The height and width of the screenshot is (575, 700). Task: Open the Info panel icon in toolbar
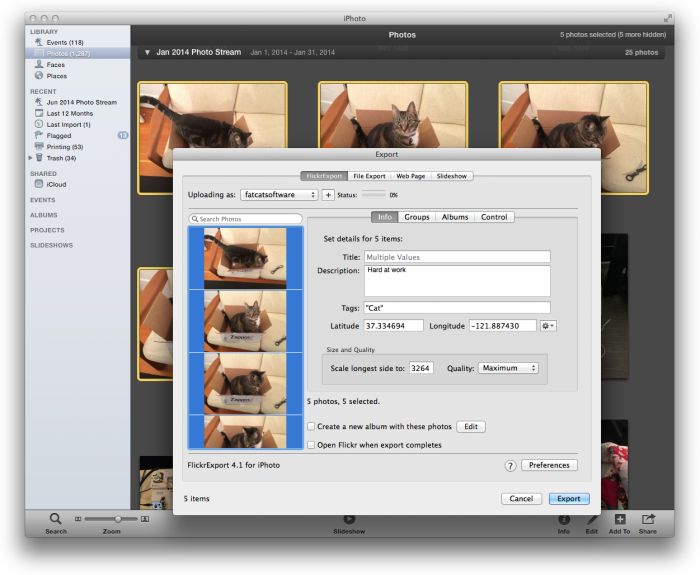[564, 520]
